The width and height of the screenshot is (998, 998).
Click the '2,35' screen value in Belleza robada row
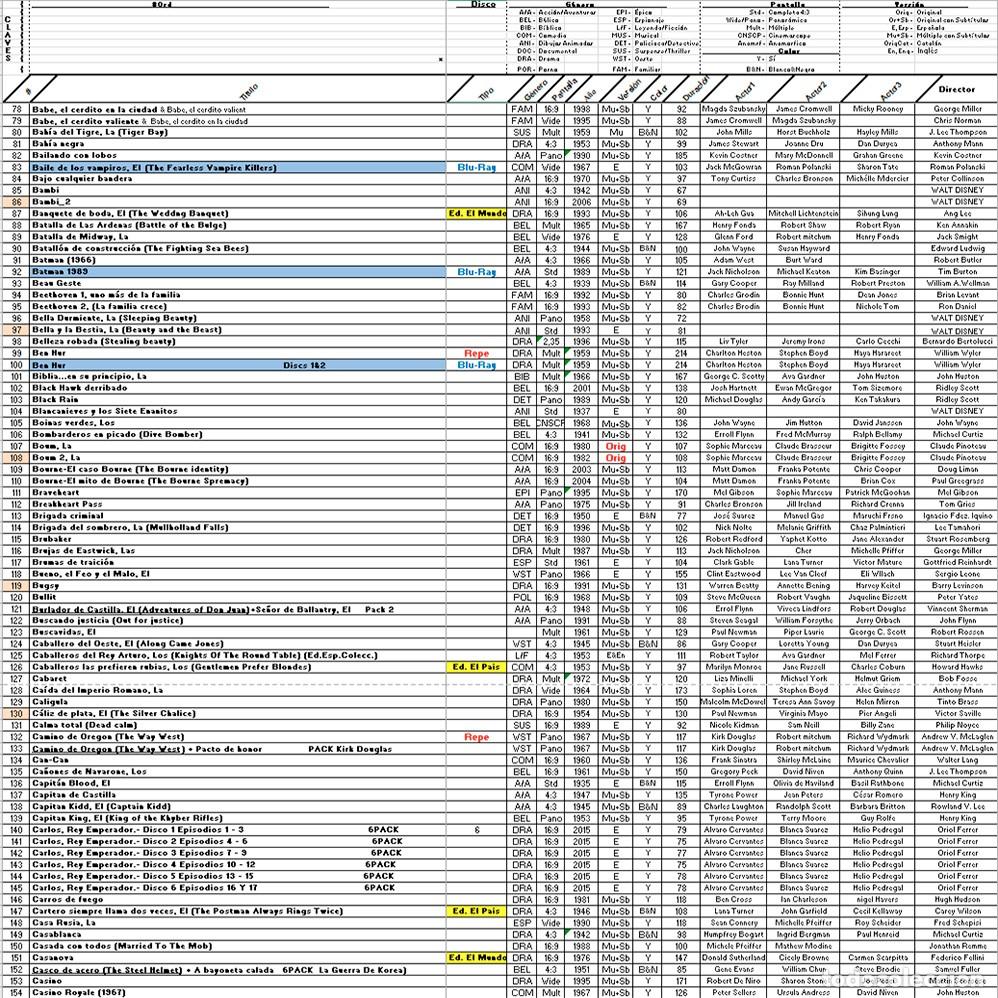551,341
